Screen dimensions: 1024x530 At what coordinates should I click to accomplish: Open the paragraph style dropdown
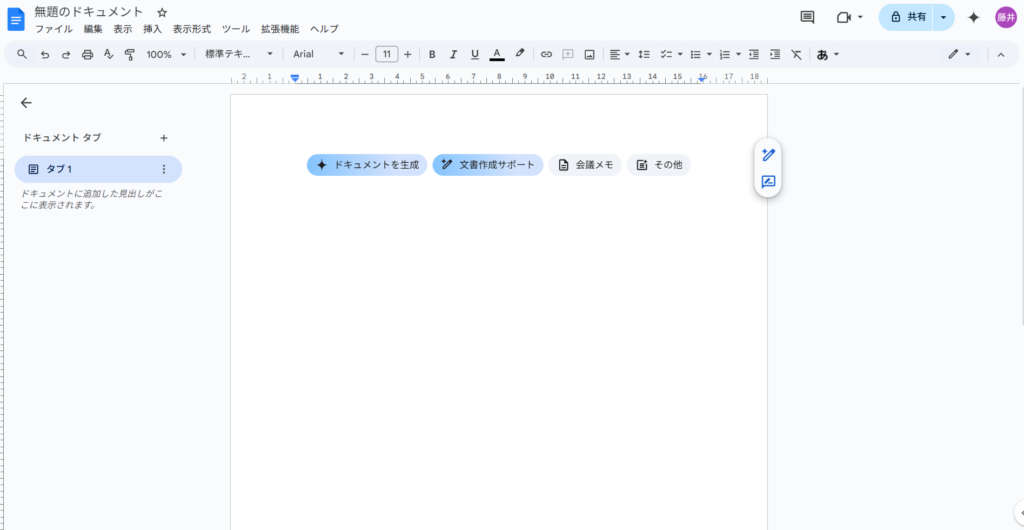pos(238,54)
